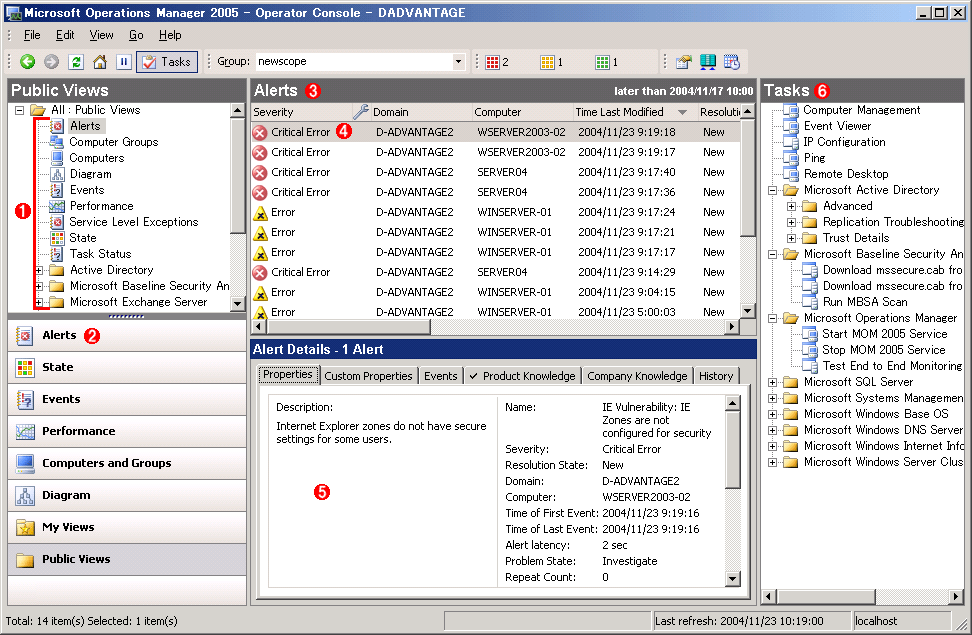Screen dimensions: 972x635
Task: Open the Computers and Groups navigation button
Action: 127,463
